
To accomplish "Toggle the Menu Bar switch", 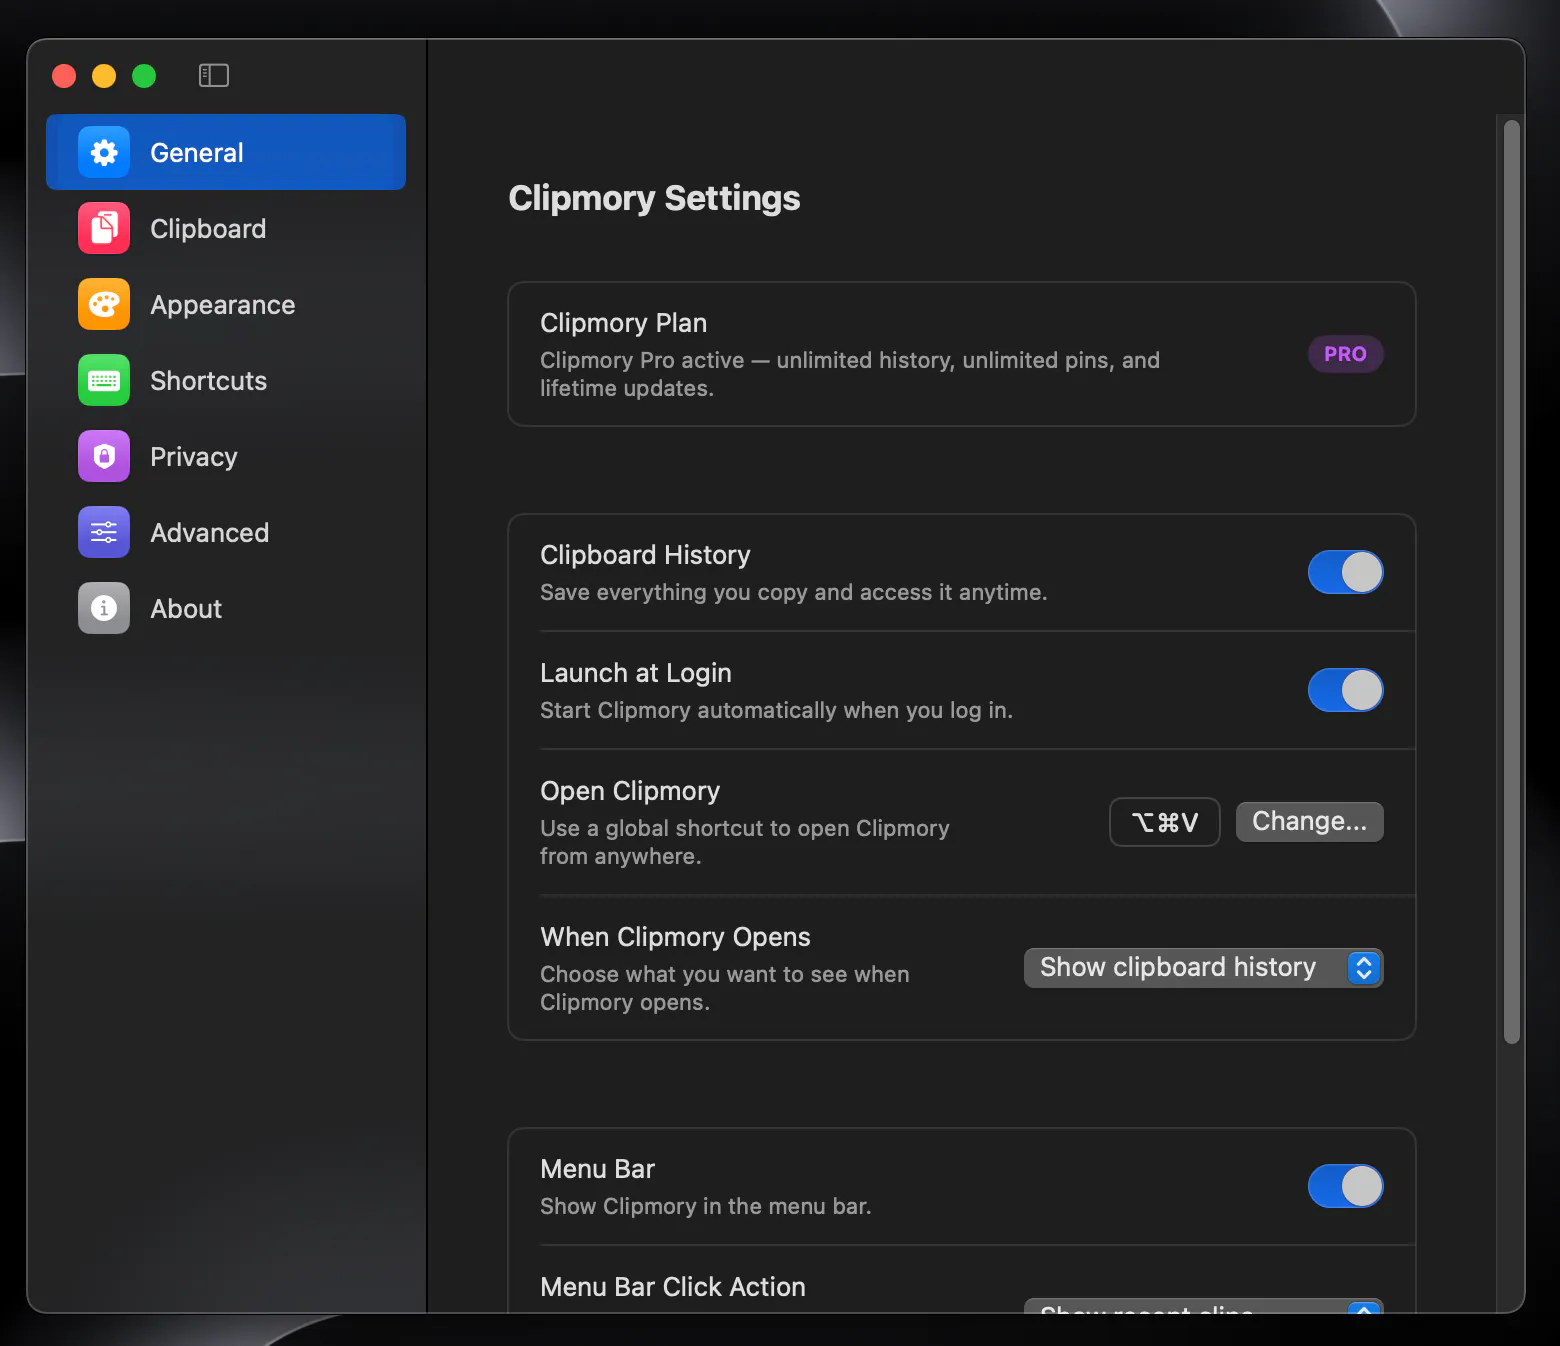I will (1346, 1186).
